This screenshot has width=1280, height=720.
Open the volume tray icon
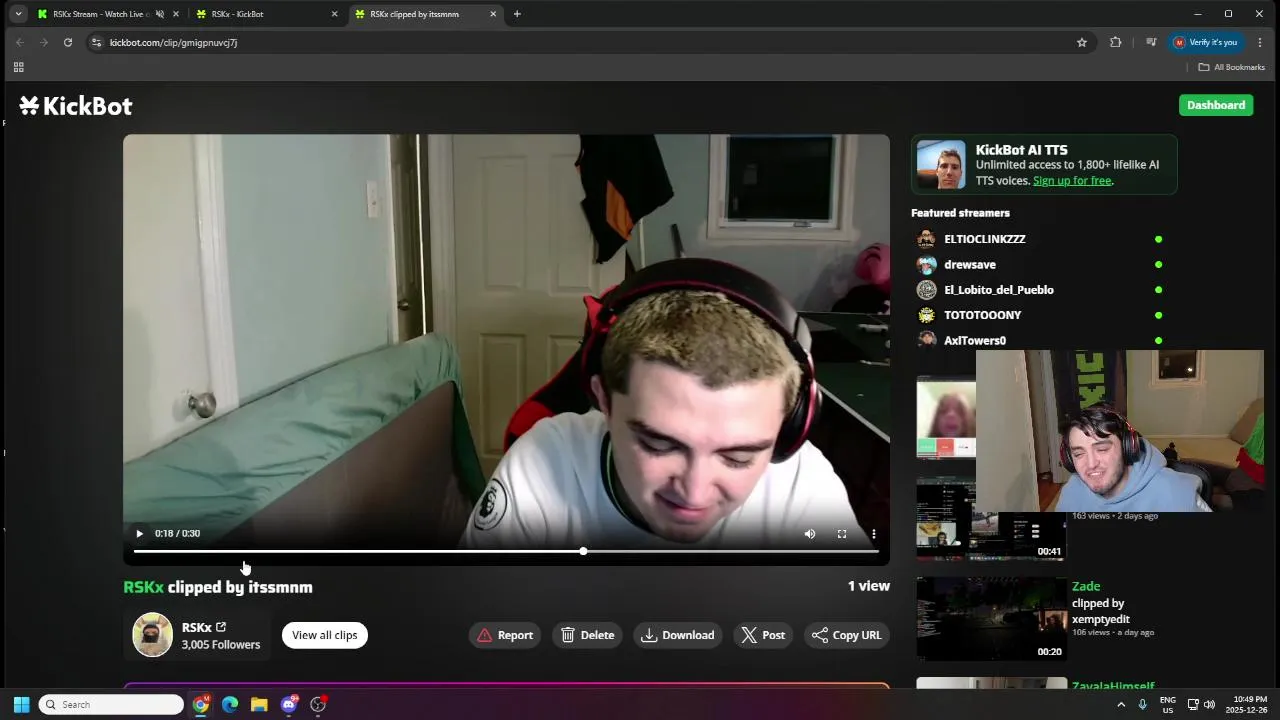tap(1210, 705)
